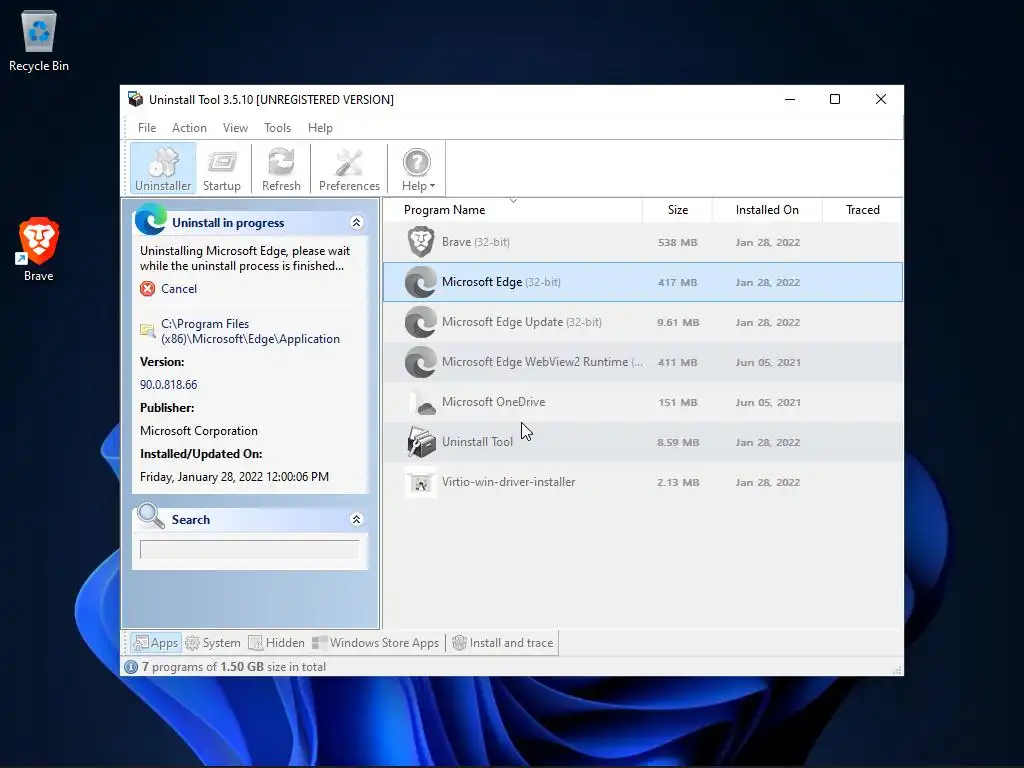Open Preferences from the toolbar
This screenshot has height=768, width=1024.
[x=349, y=168]
